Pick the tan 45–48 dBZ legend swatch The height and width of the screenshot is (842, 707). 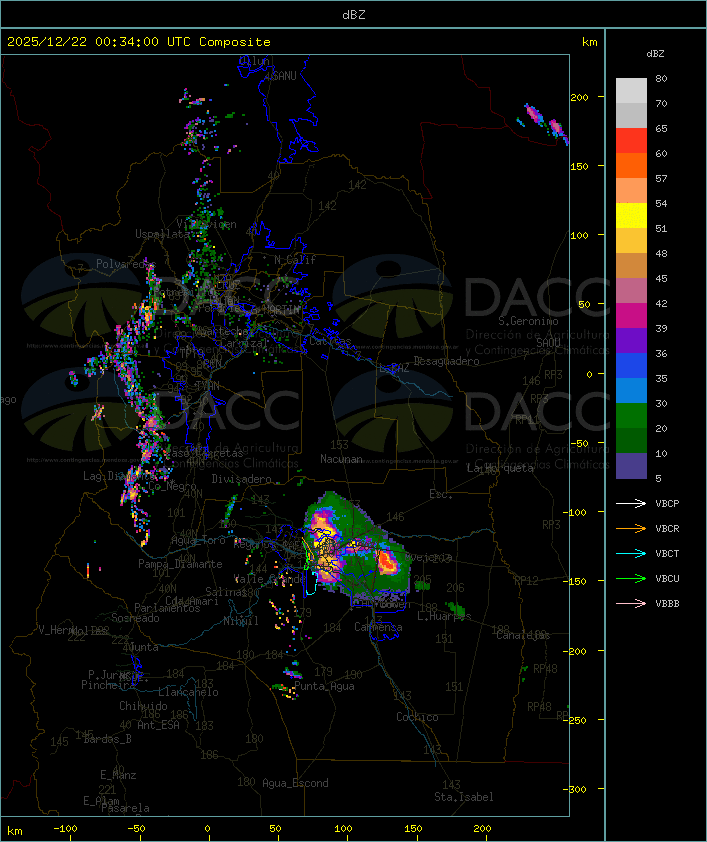[x=631, y=265]
